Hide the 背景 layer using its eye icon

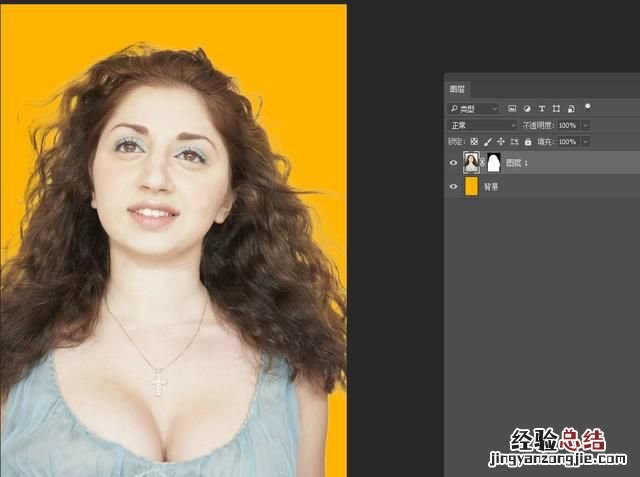click(453, 186)
